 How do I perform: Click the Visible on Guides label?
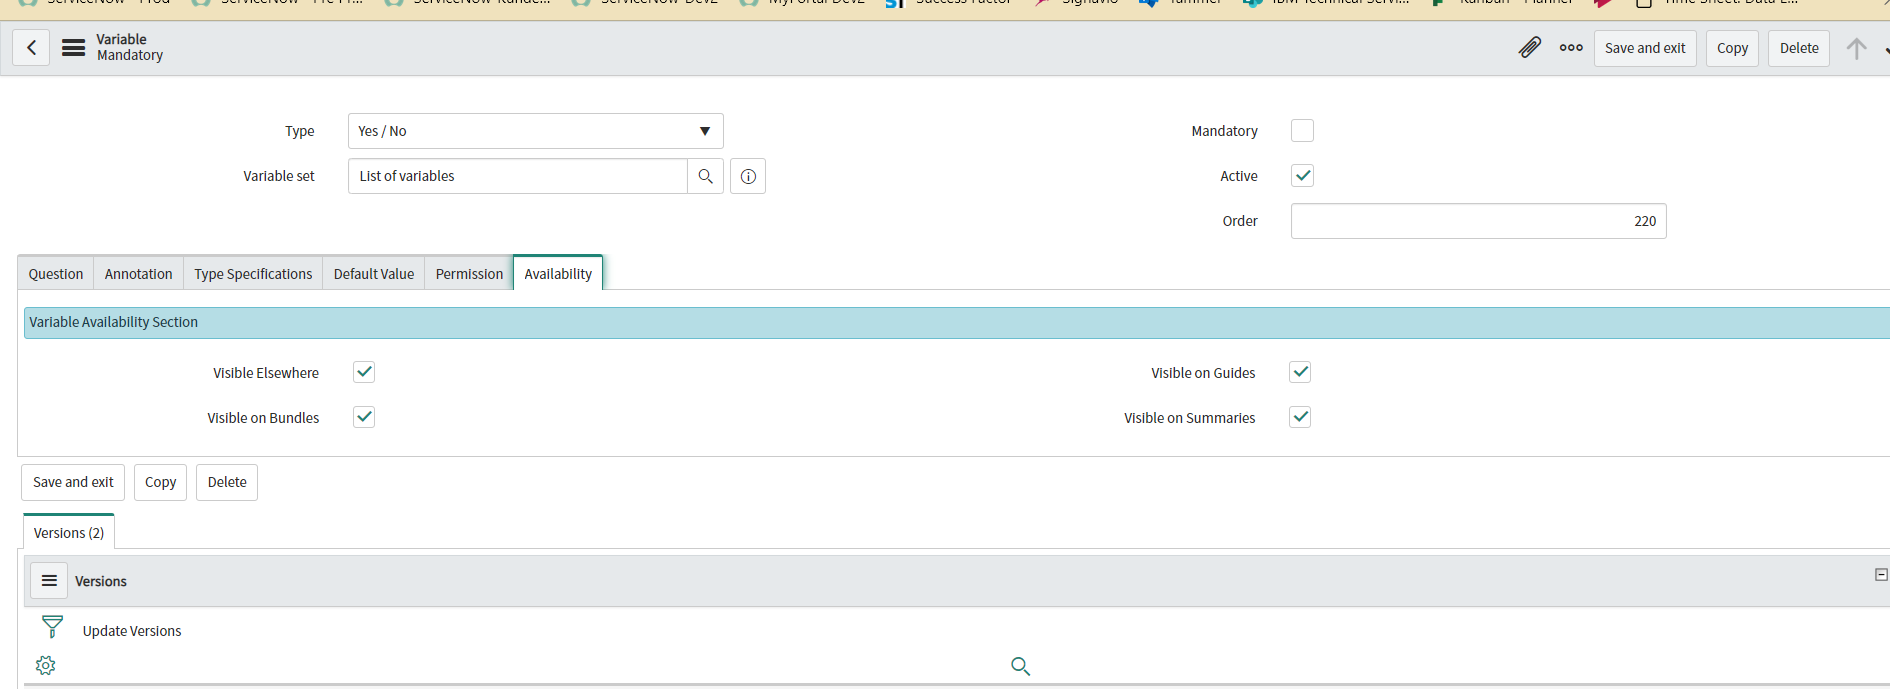1203,373
